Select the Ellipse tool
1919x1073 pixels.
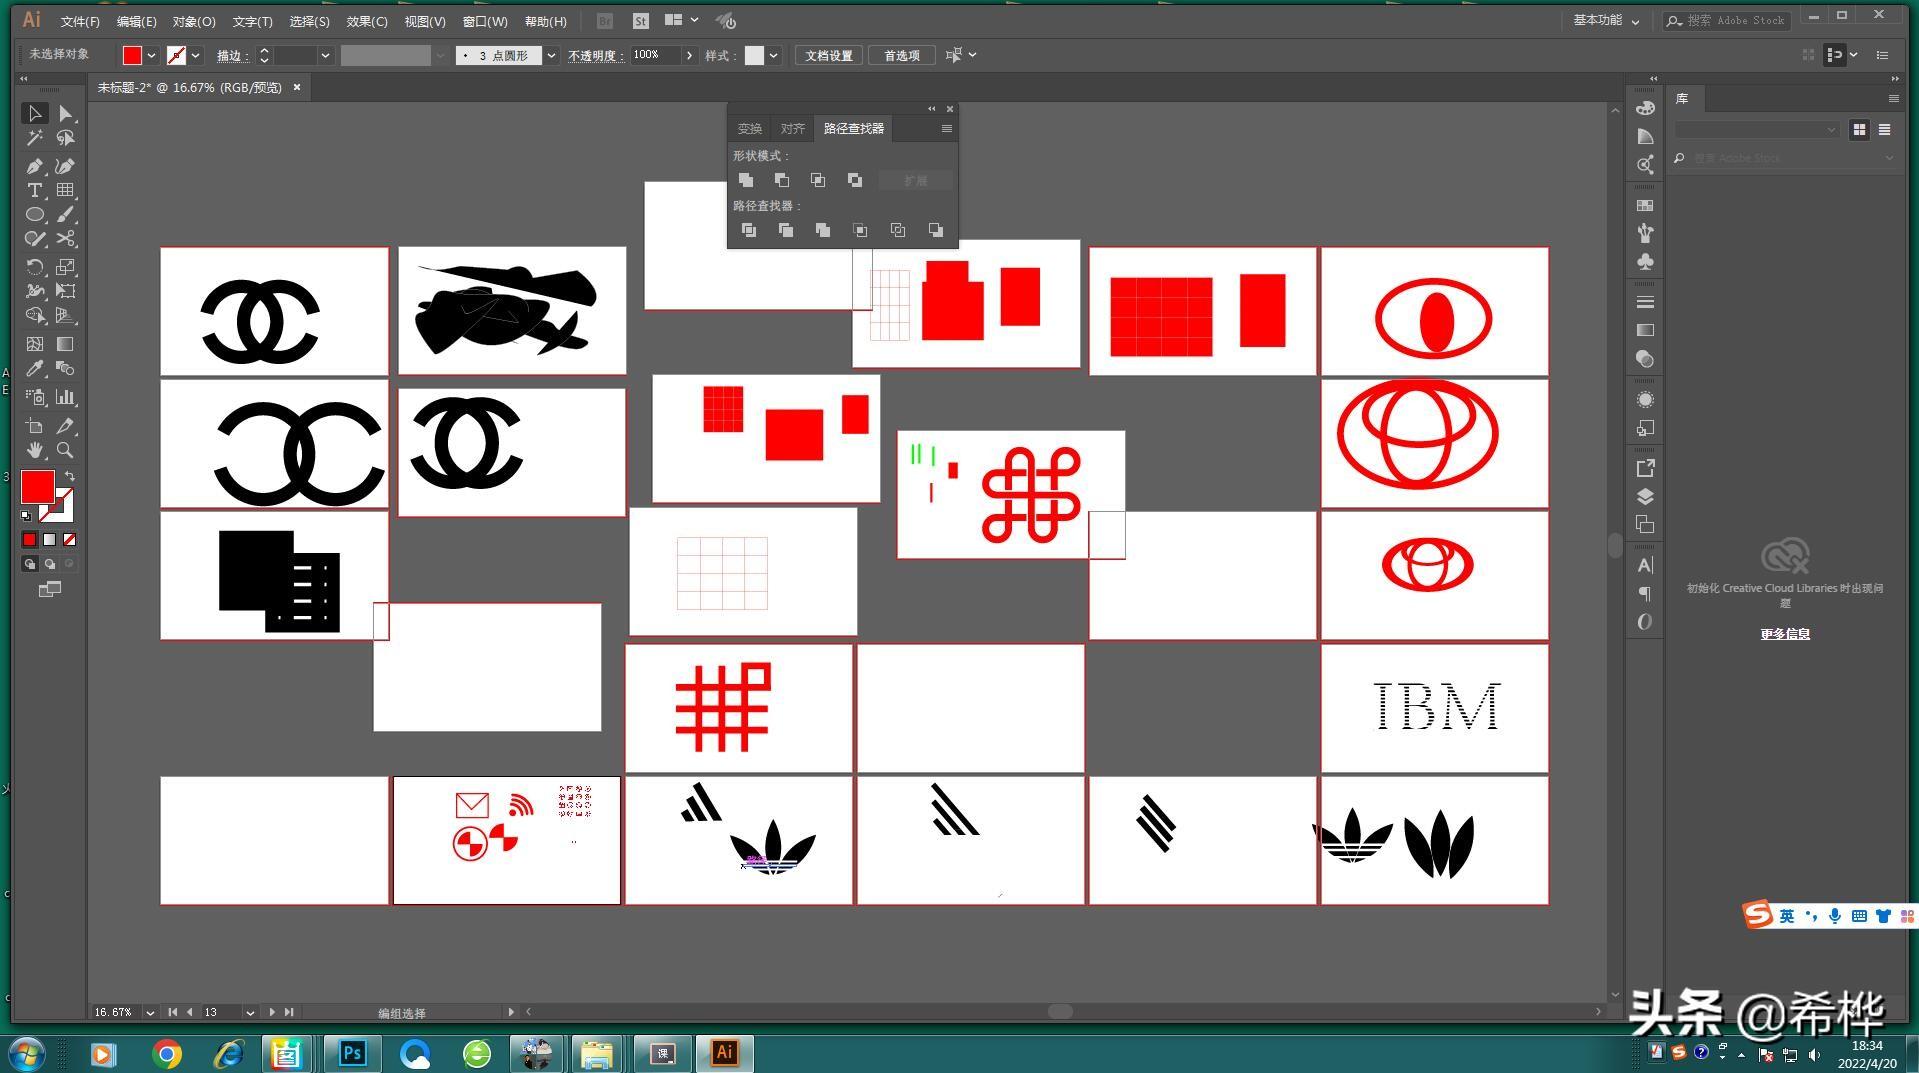(x=34, y=214)
